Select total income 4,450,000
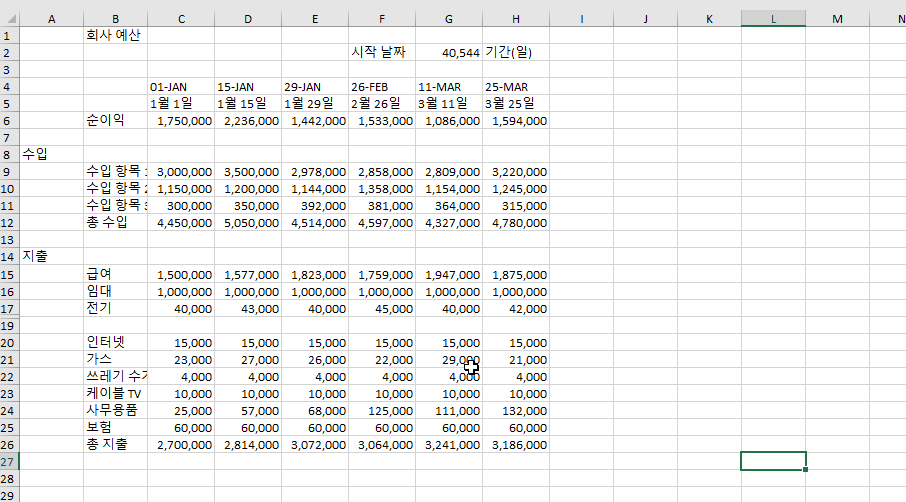Viewport: 906px width, 502px height. click(181, 222)
